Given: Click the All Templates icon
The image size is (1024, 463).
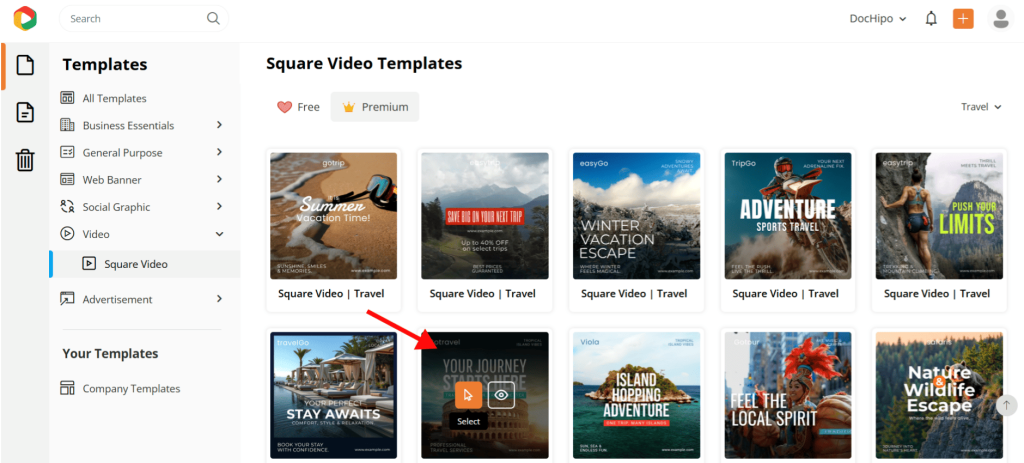Looking at the screenshot, I should tap(67, 98).
